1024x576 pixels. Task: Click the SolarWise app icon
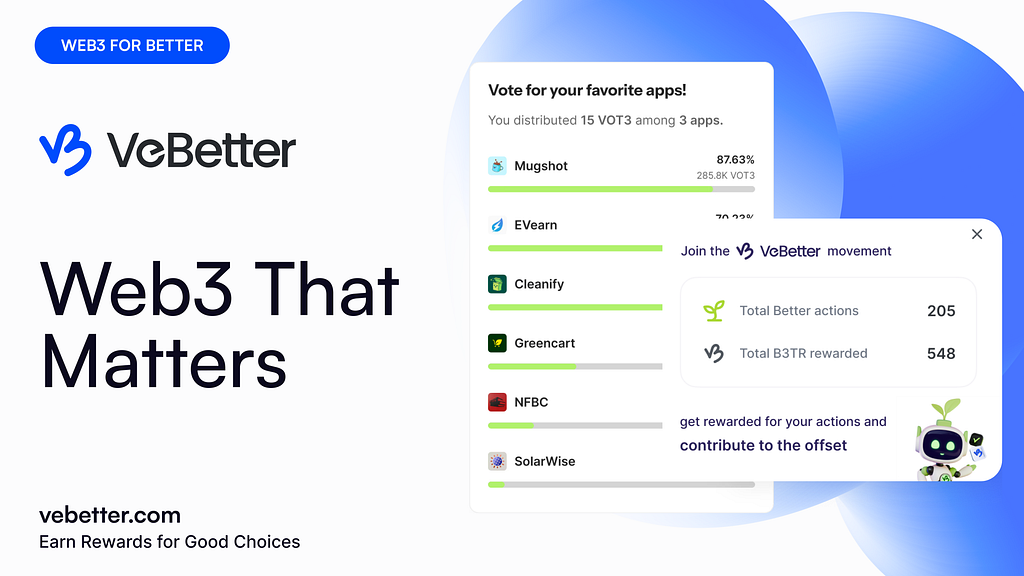point(497,461)
